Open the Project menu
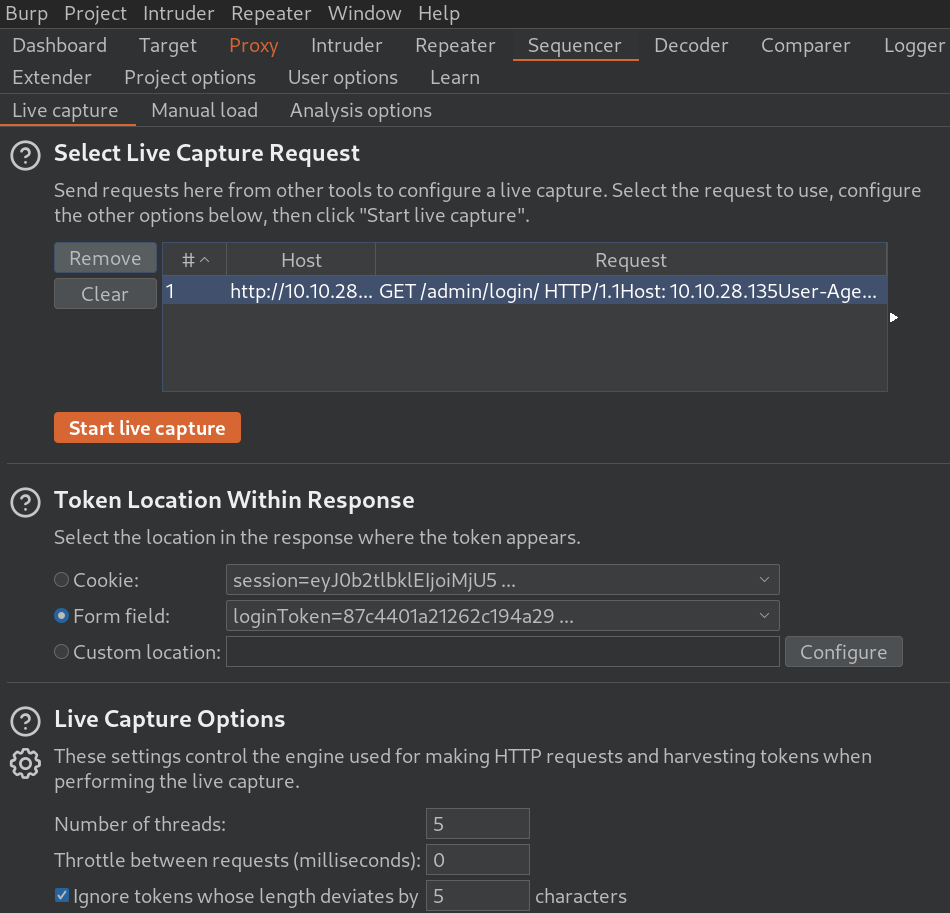The image size is (950, 913). tap(95, 13)
